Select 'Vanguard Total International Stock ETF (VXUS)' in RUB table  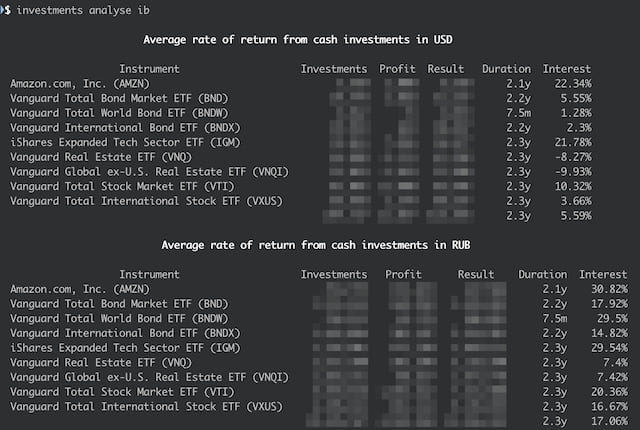click(147, 407)
